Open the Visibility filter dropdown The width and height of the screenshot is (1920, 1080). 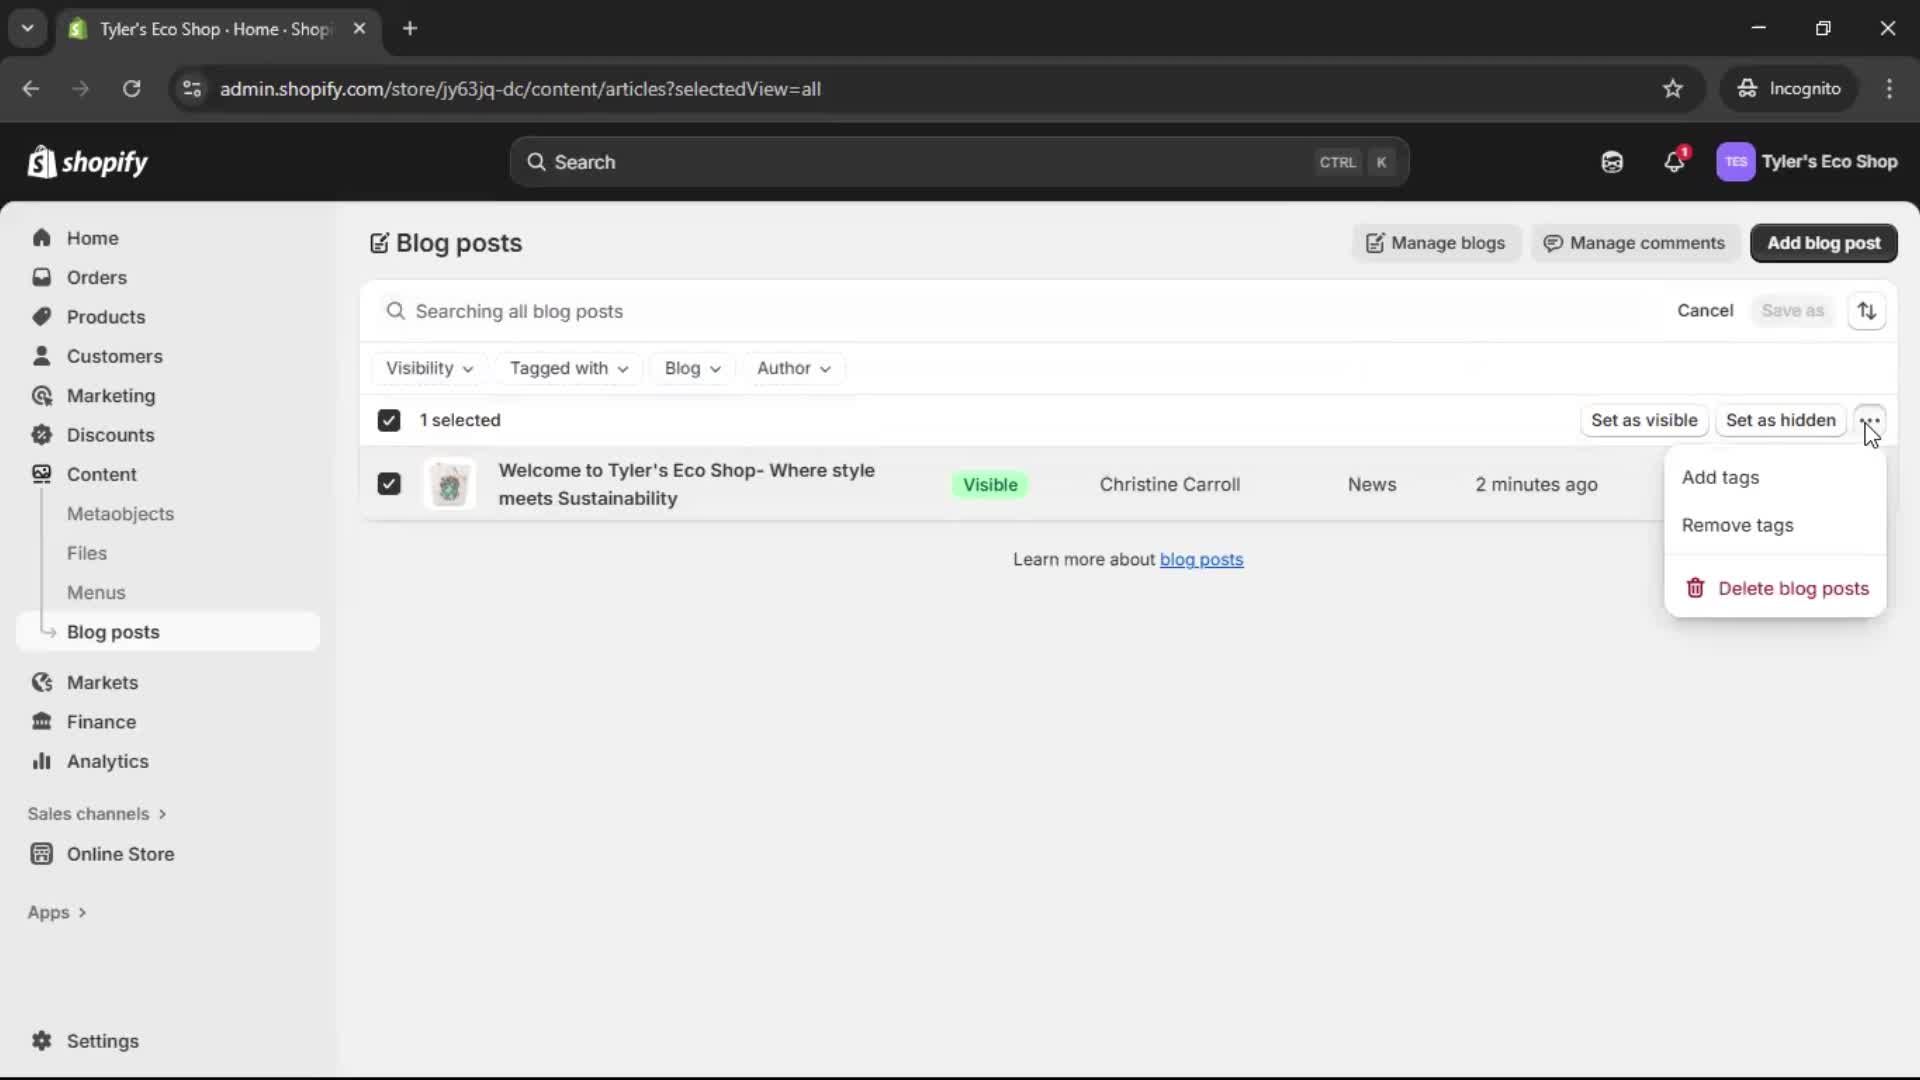point(429,368)
